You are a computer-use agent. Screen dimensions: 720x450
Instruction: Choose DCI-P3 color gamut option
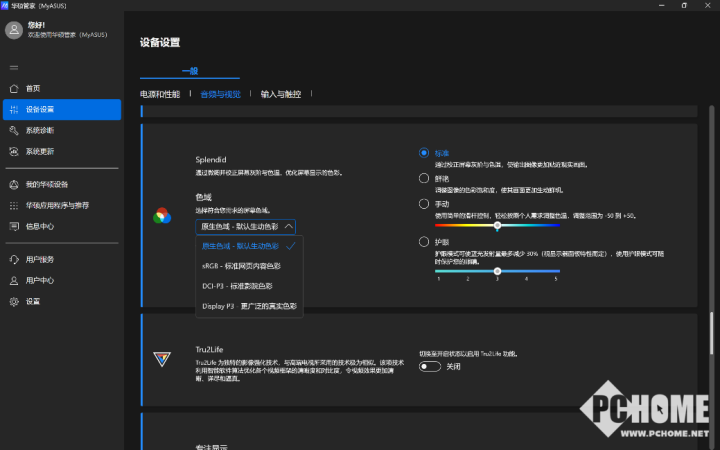point(249,286)
